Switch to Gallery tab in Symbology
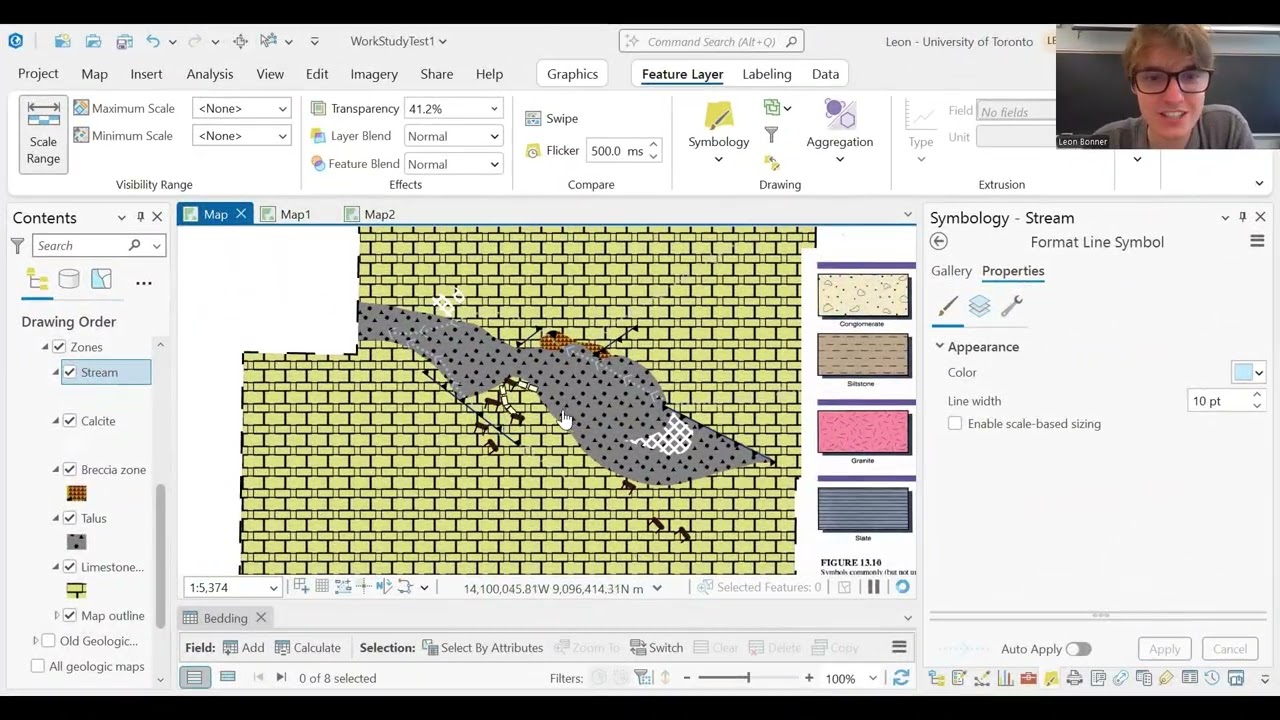Image resolution: width=1280 pixels, height=720 pixels. (951, 271)
